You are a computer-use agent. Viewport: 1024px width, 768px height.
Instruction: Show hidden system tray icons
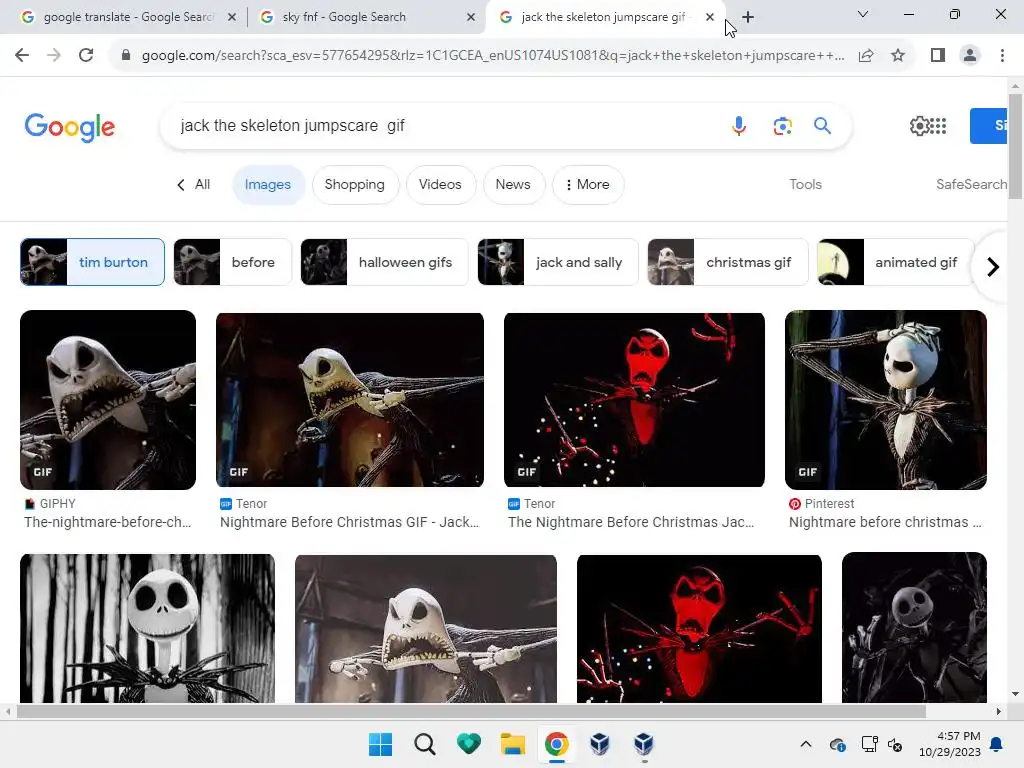coord(806,744)
